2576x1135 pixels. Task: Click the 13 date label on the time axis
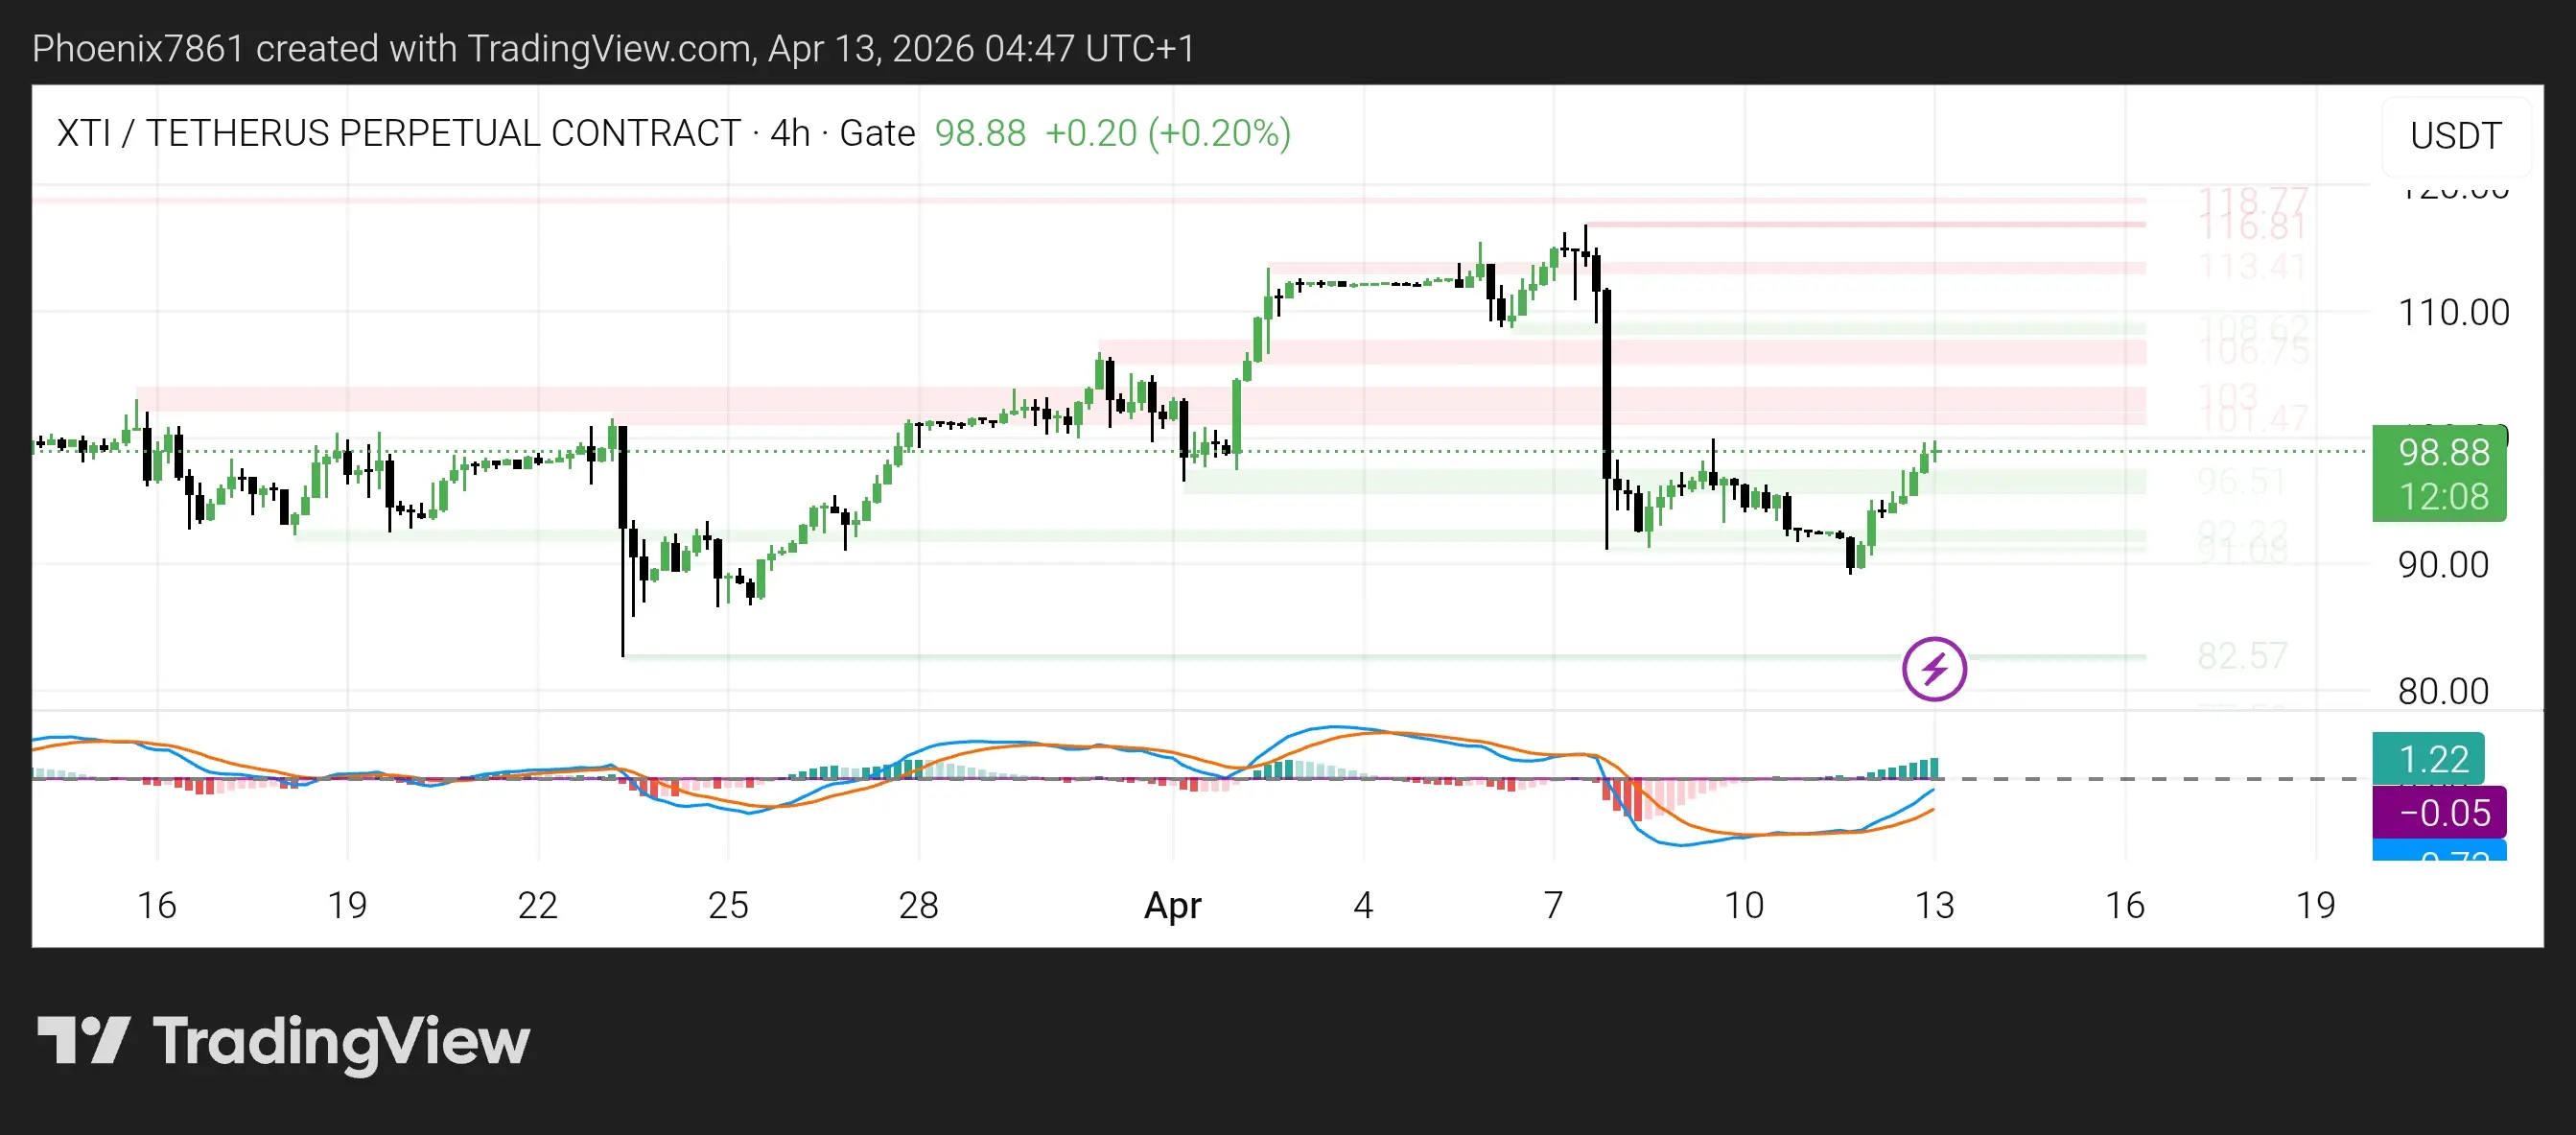[1934, 905]
